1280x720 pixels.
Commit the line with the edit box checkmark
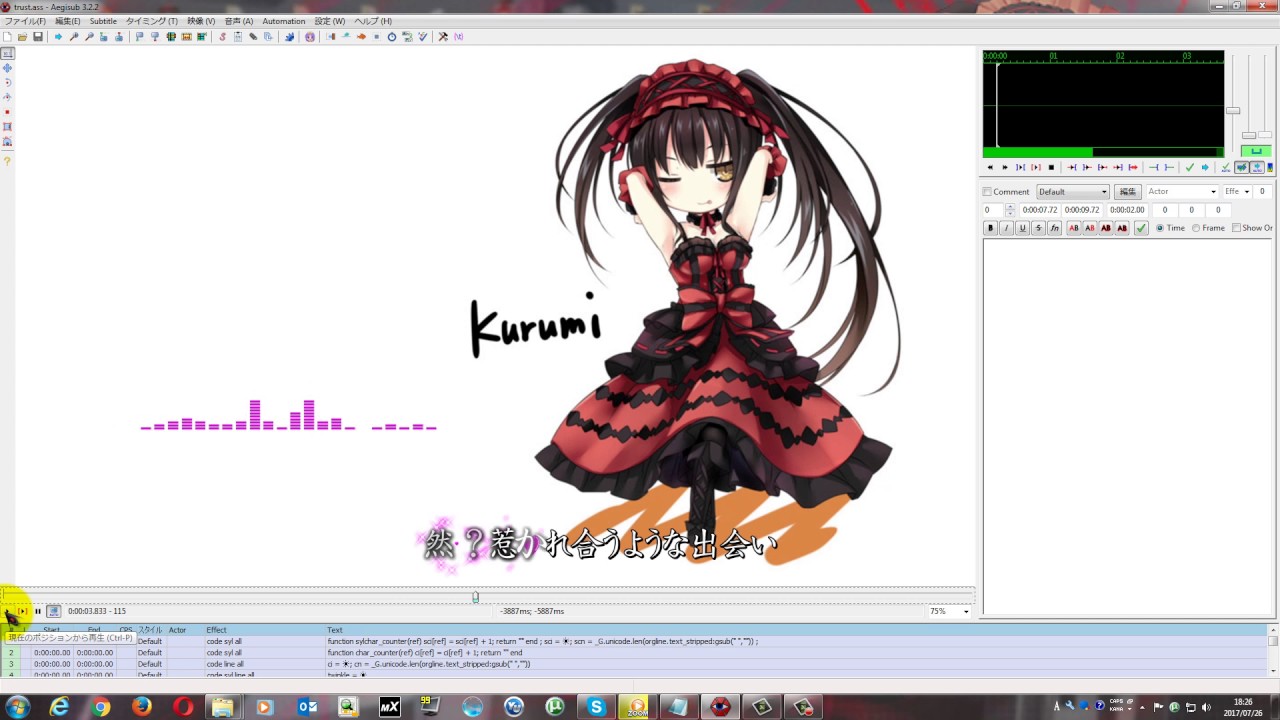point(1141,228)
